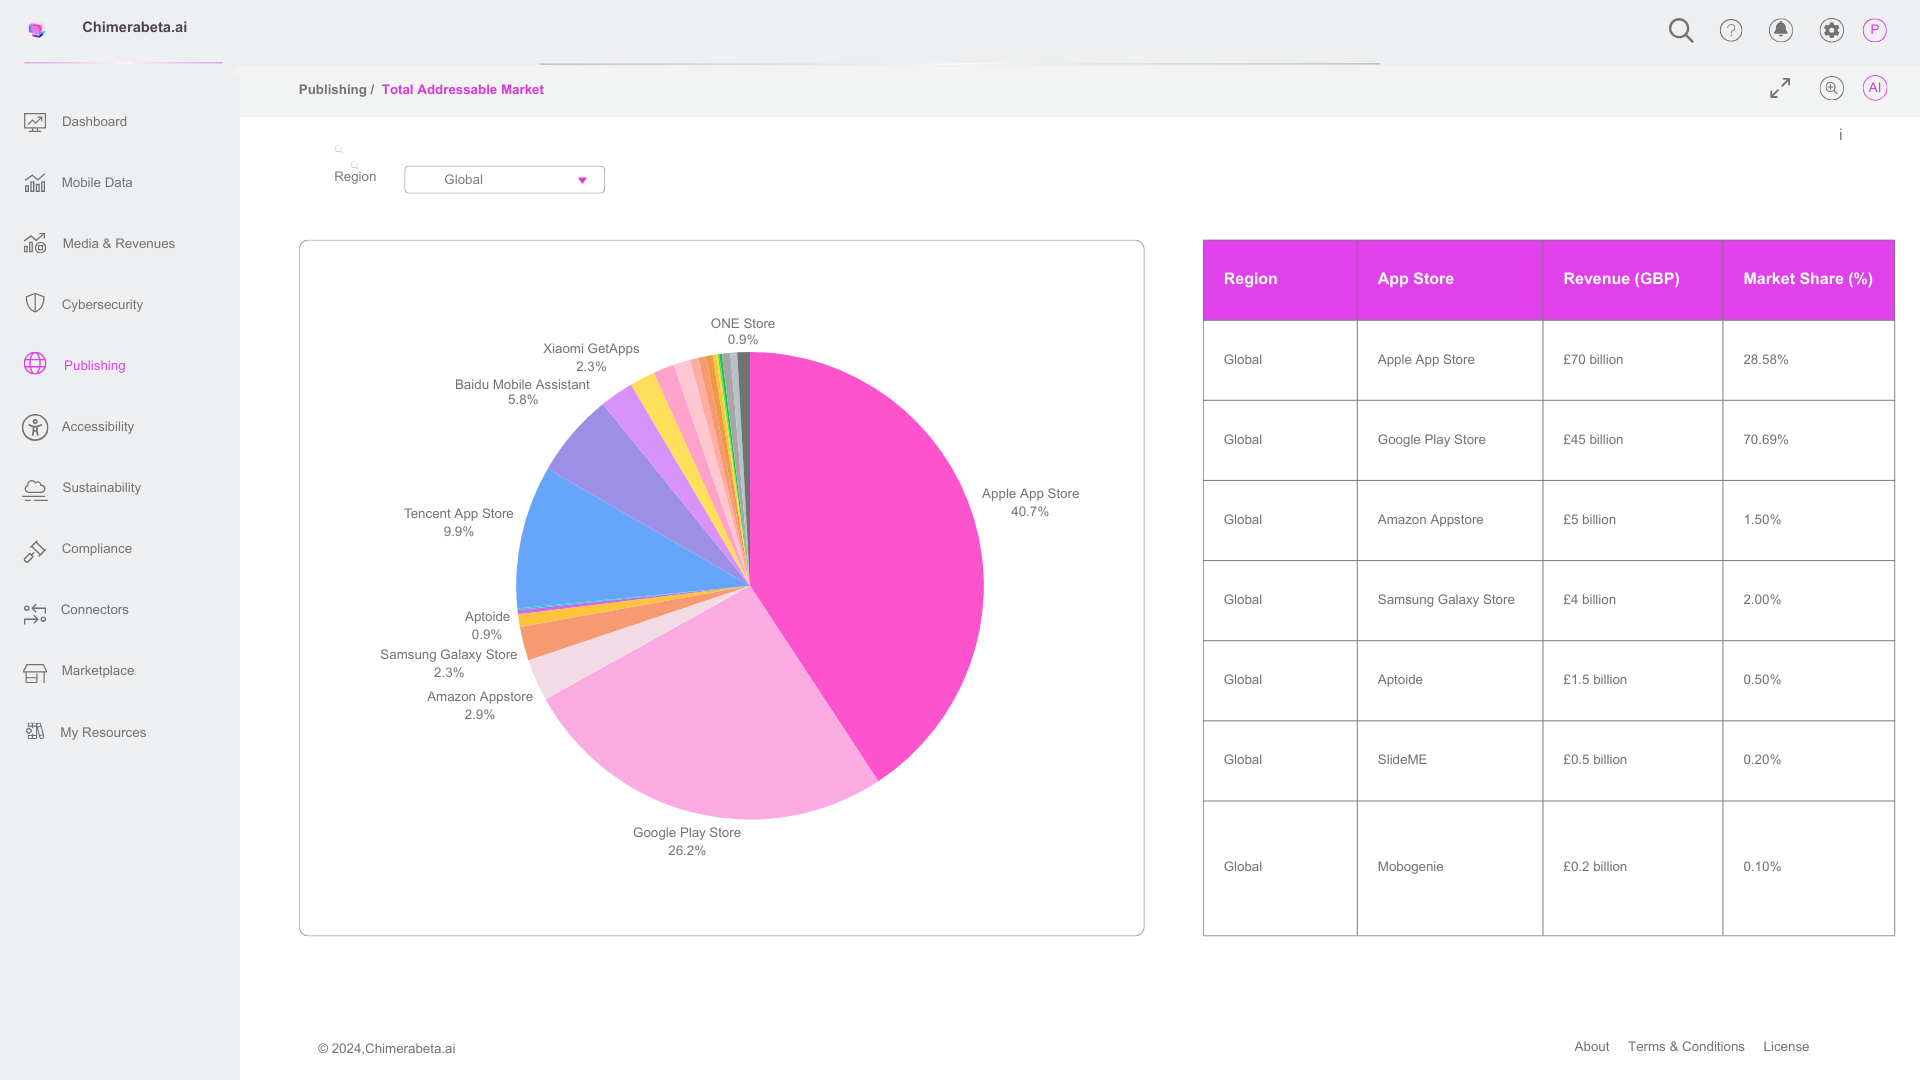This screenshot has width=1920, height=1080.
Task: Select the Samsung Galaxy Store table cell
Action: 1449,600
